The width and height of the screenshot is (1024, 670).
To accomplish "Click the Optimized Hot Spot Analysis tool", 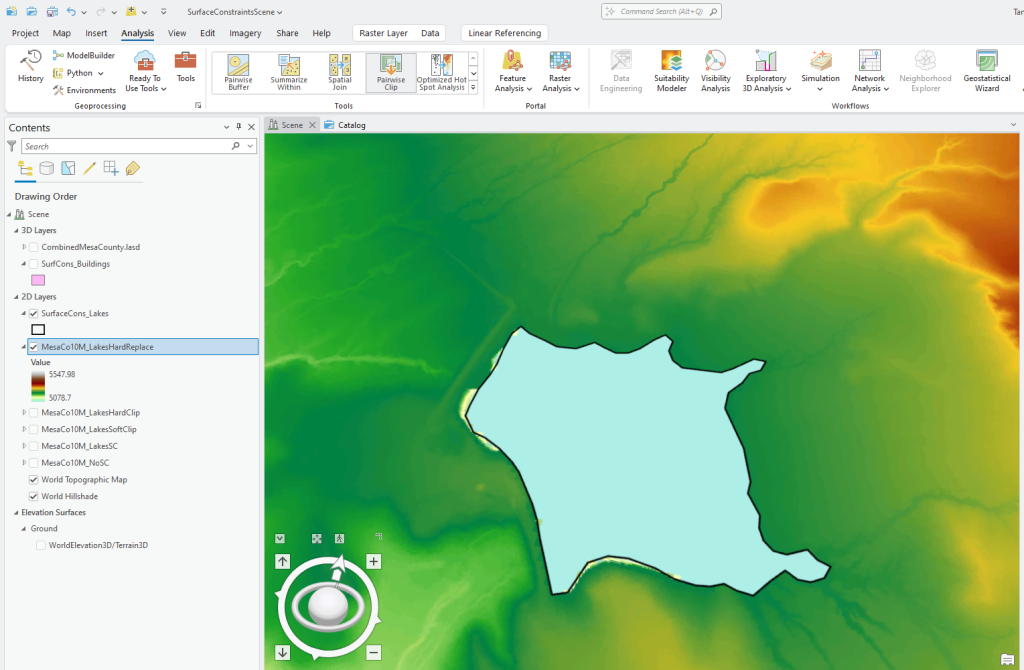I will (441, 71).
